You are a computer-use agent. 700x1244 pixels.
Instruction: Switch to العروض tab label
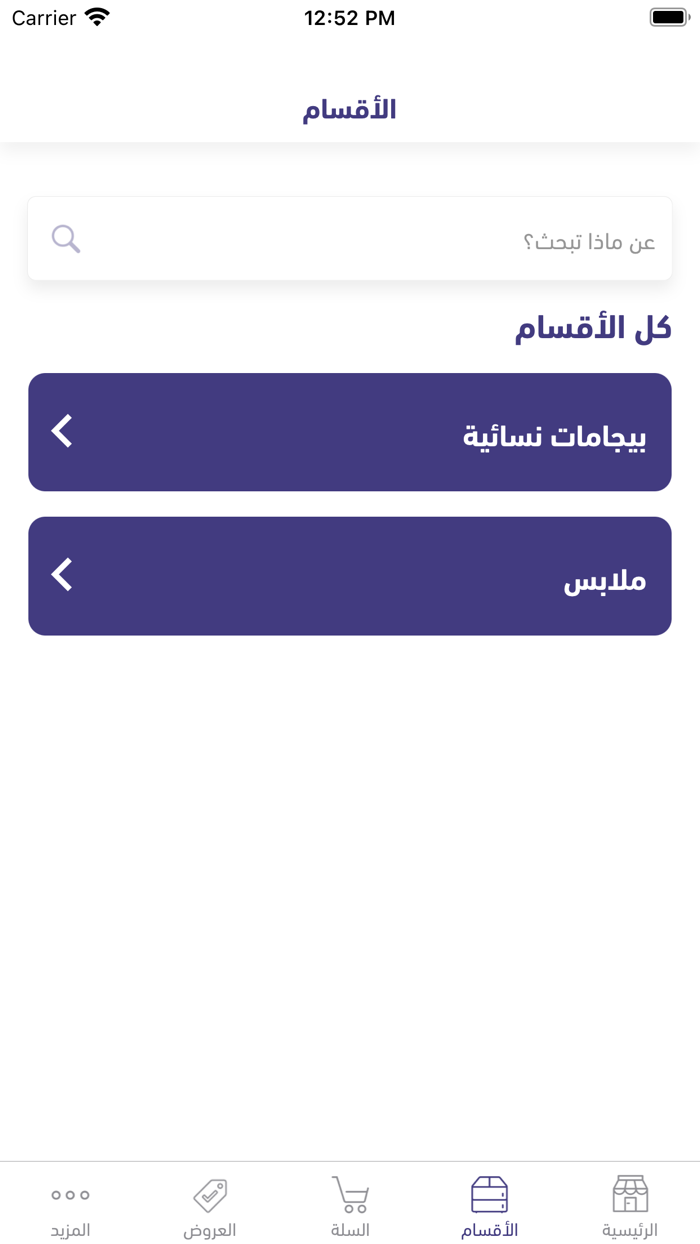pos(210,1230)
